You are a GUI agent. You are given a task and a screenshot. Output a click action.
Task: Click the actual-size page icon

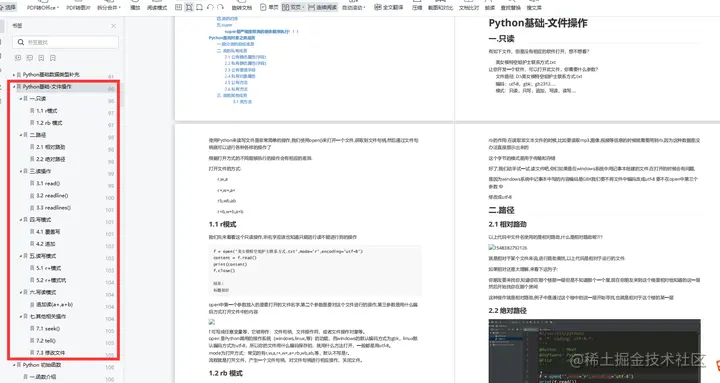point(179,7)
